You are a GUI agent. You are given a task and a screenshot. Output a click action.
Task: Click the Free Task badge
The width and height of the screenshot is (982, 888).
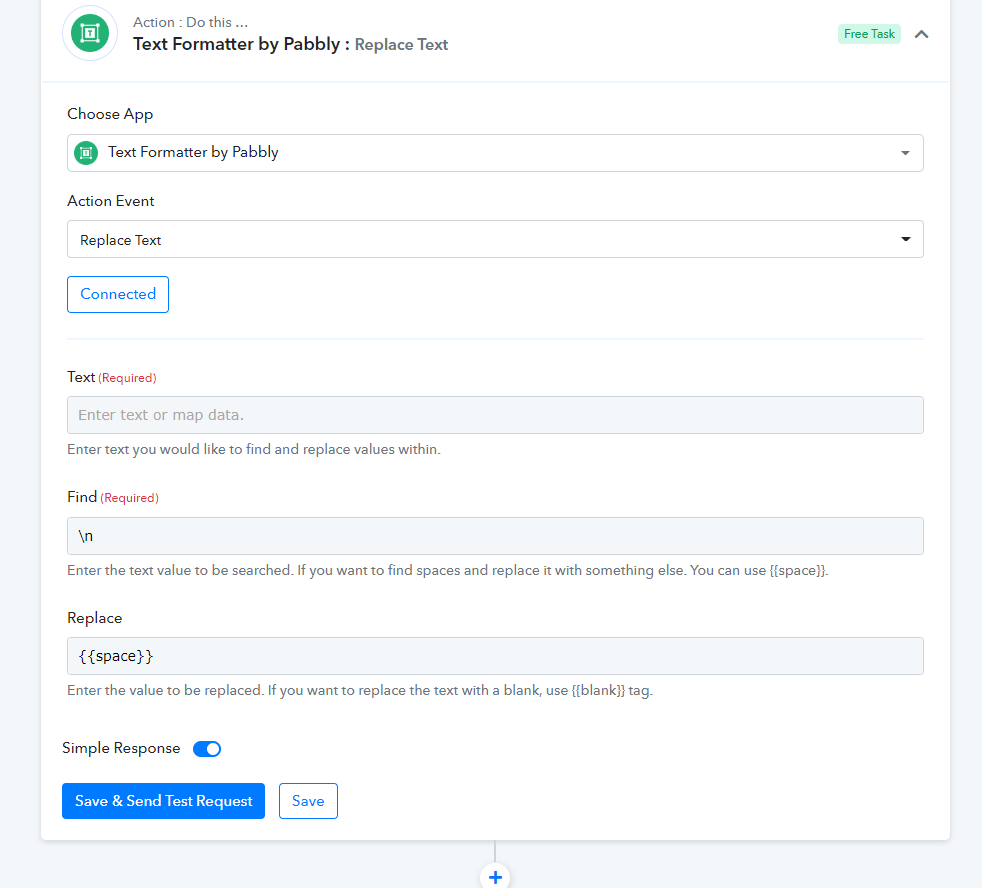[869, 34]
